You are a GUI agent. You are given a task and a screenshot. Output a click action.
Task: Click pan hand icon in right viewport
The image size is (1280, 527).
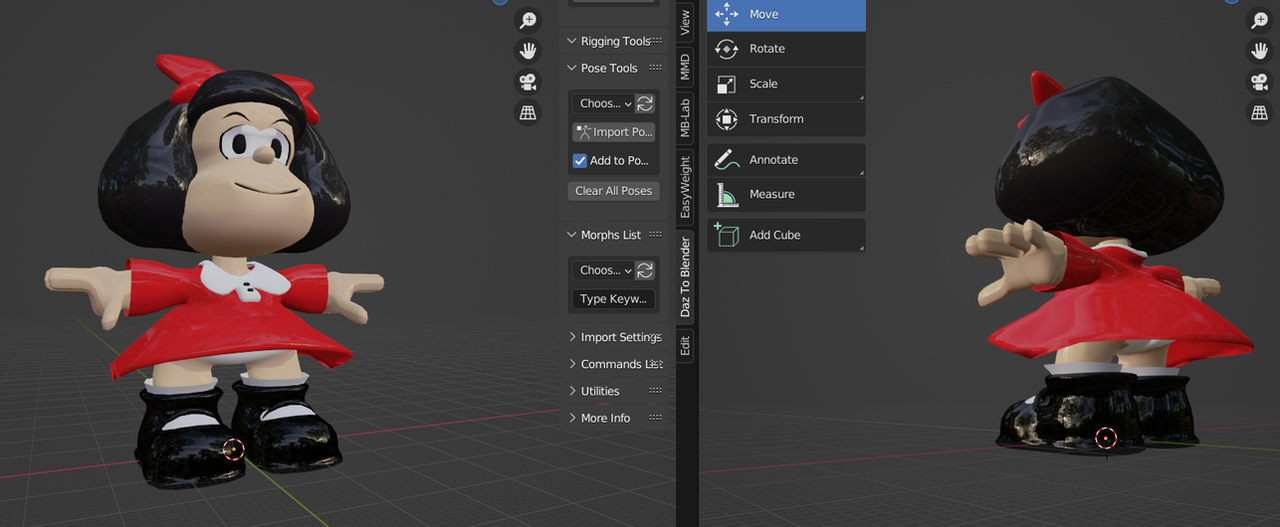1259,51
